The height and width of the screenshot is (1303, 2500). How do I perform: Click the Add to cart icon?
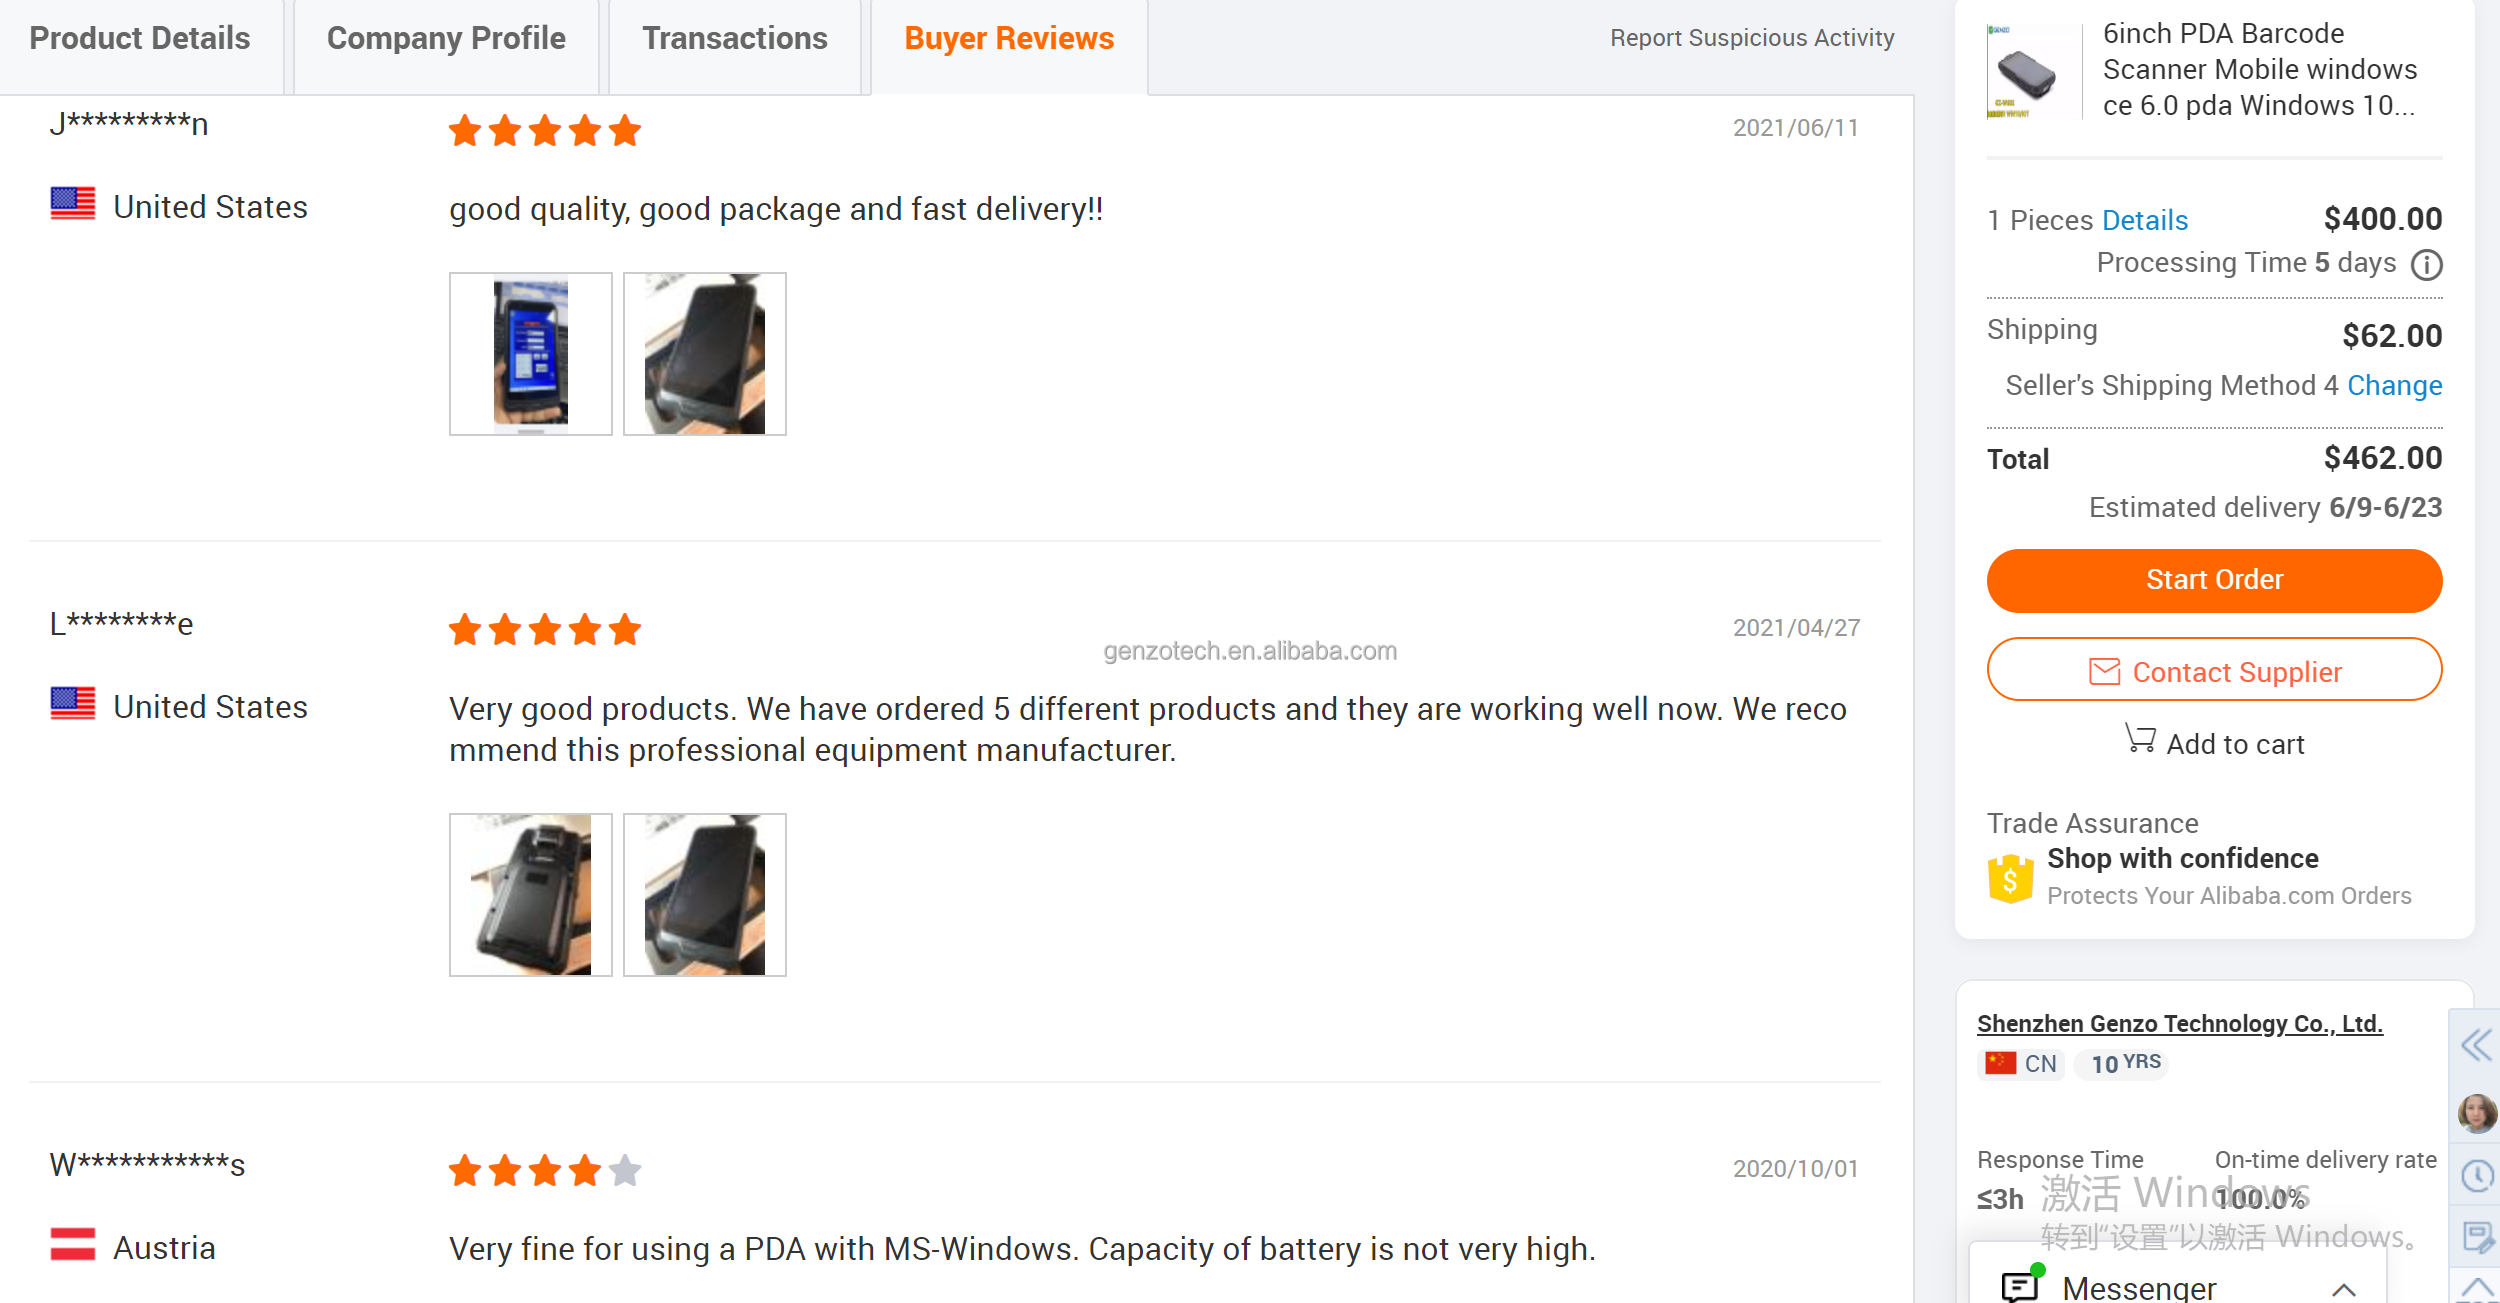point(2140,739)
